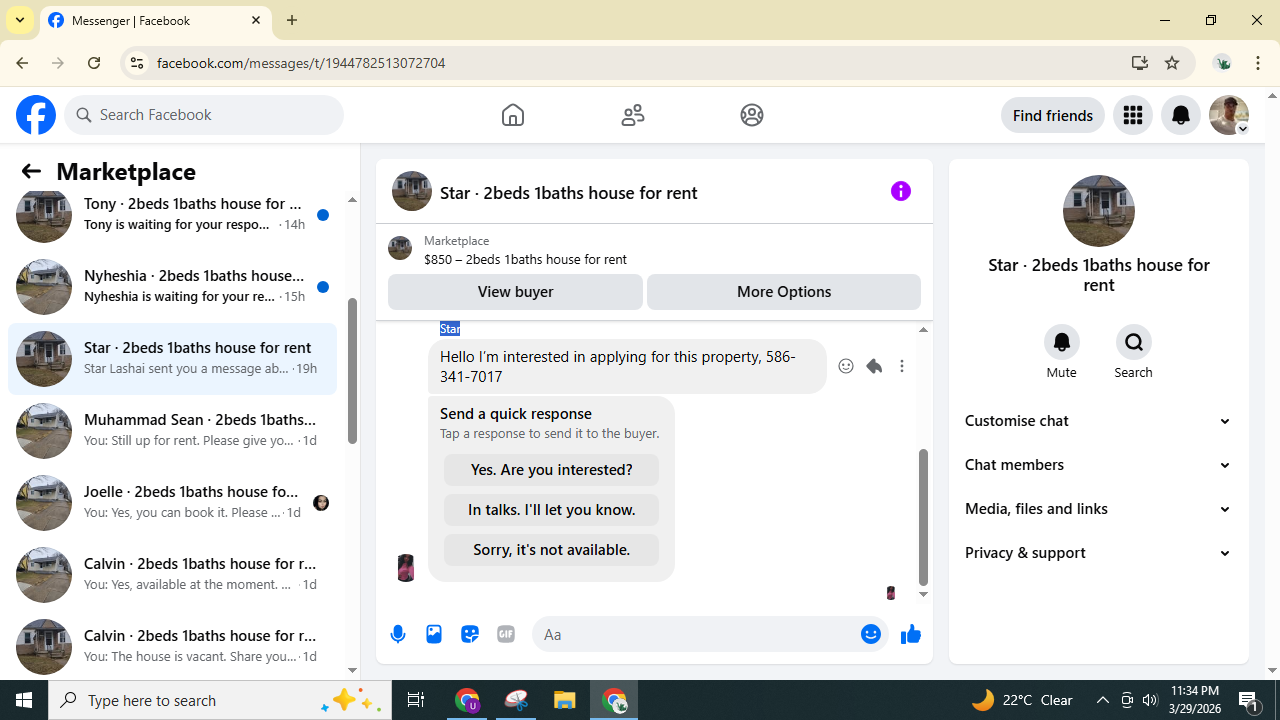Send quick response Sorry, it's not available.
Image resolution: width=1280 pixels, height=720 pixels.
[551, 550]
